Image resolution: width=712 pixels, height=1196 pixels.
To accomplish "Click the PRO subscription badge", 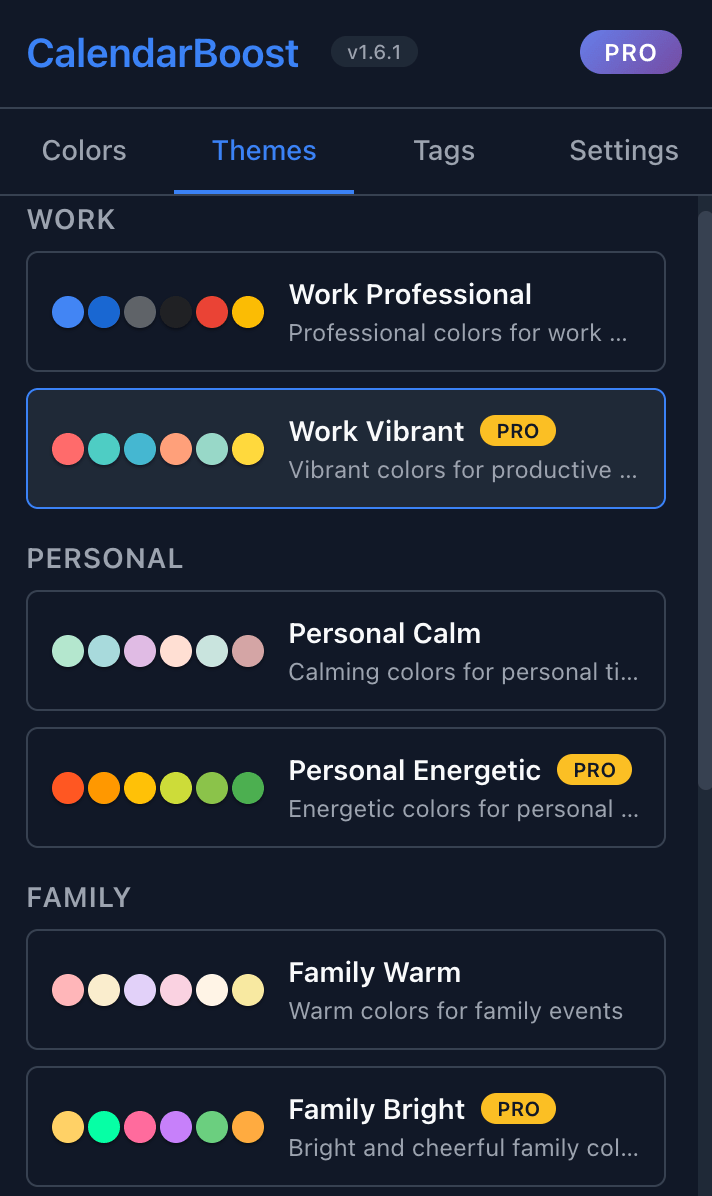I will pyautogui.click(x=630, y=52).
